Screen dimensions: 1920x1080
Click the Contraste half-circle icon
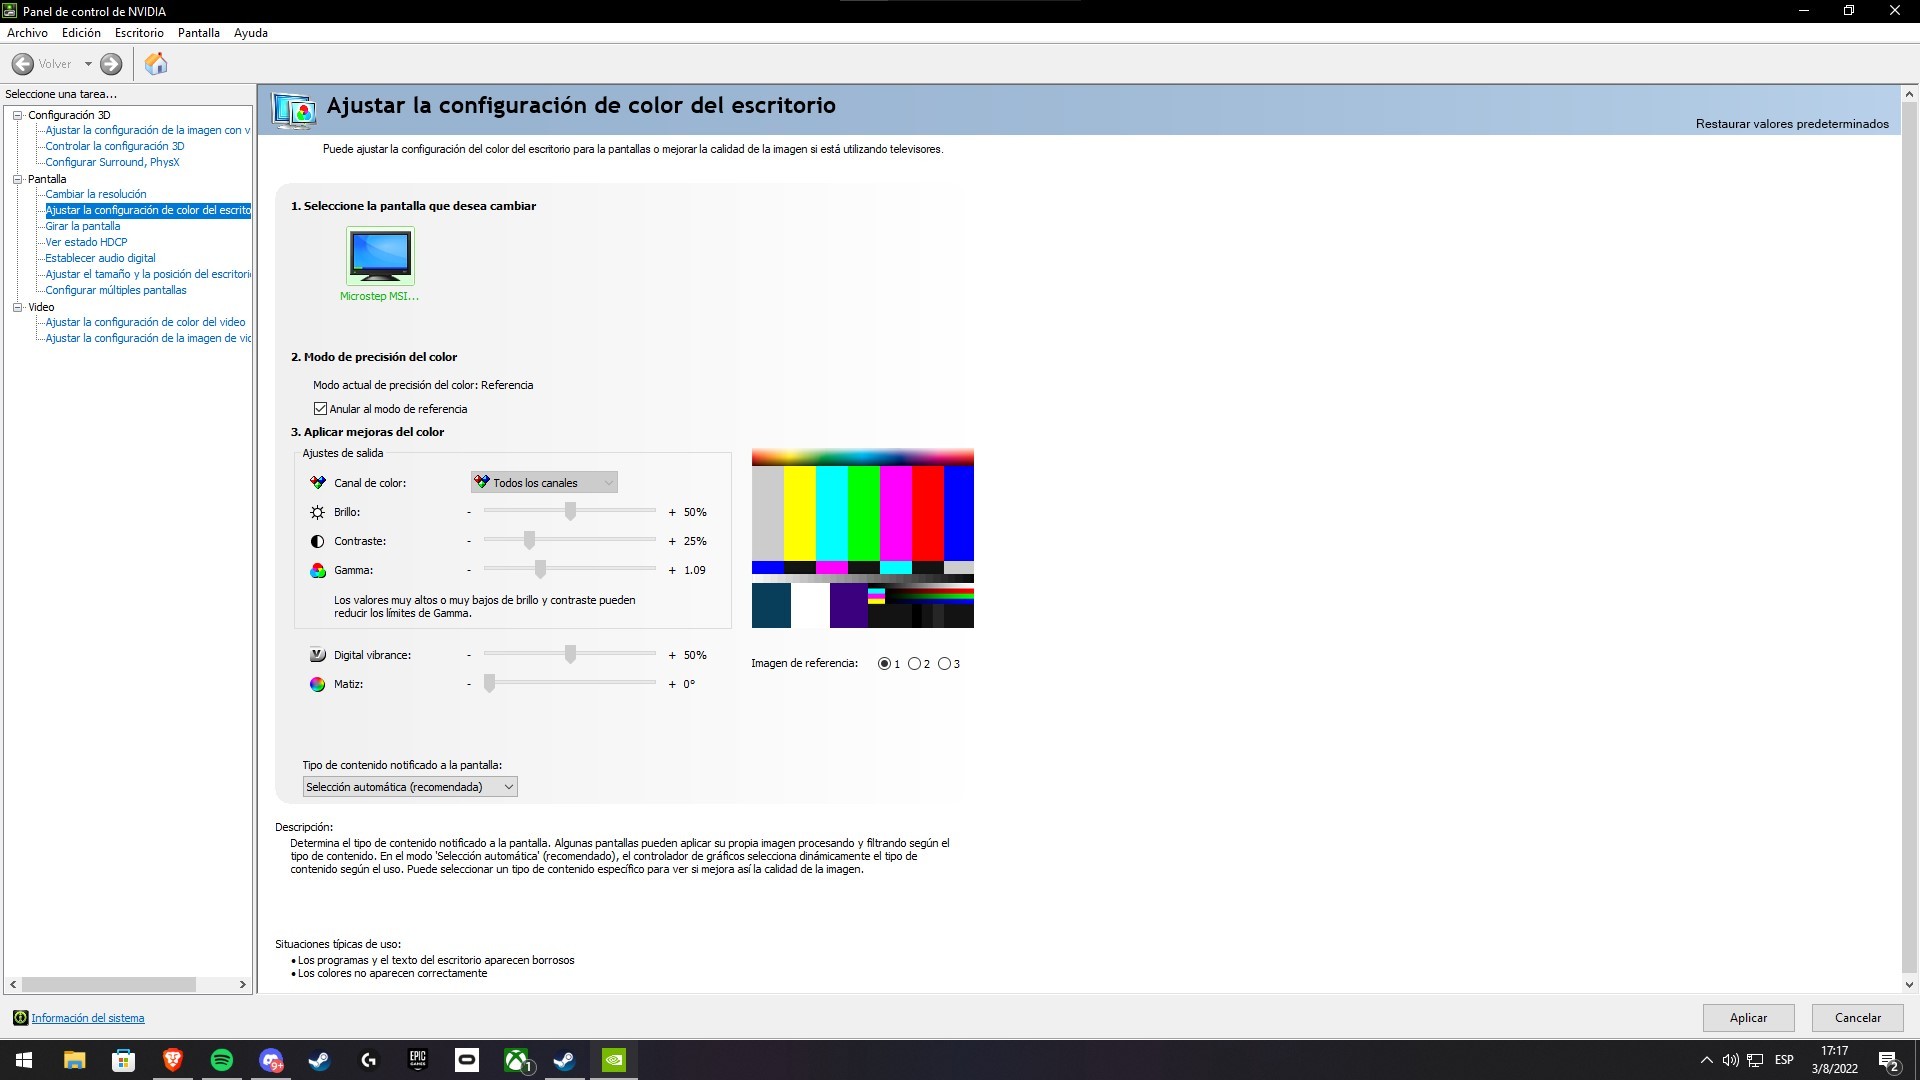pyautogui.click(x=317, y=541)
